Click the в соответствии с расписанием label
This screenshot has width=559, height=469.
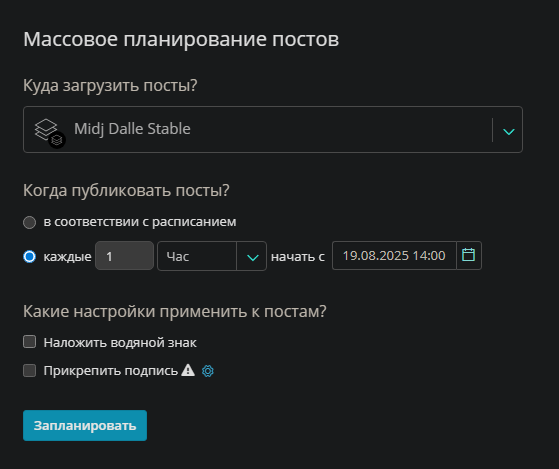pyautogui.click(x=140, y=222)
